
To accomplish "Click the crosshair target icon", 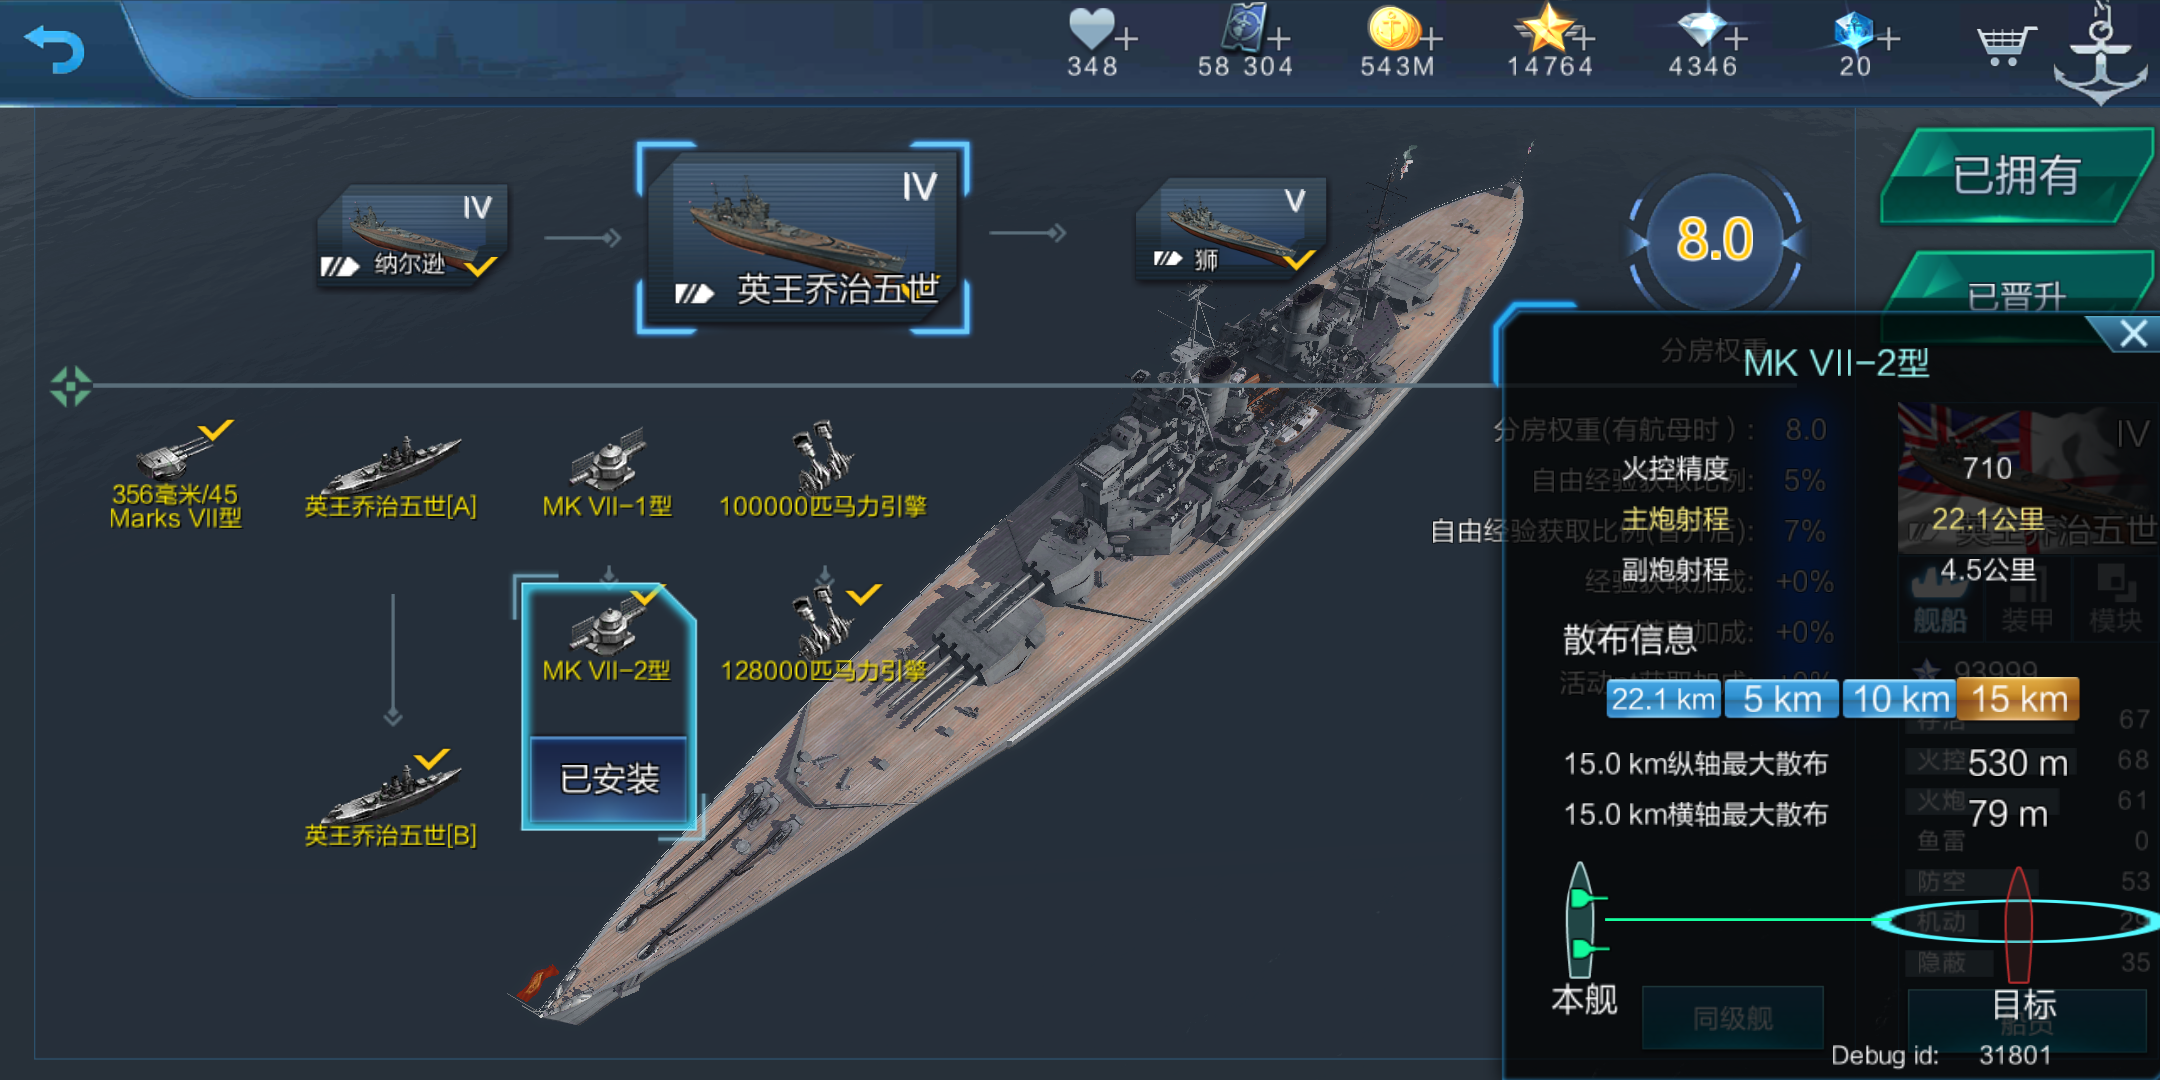I will click(x=71, y=386).
